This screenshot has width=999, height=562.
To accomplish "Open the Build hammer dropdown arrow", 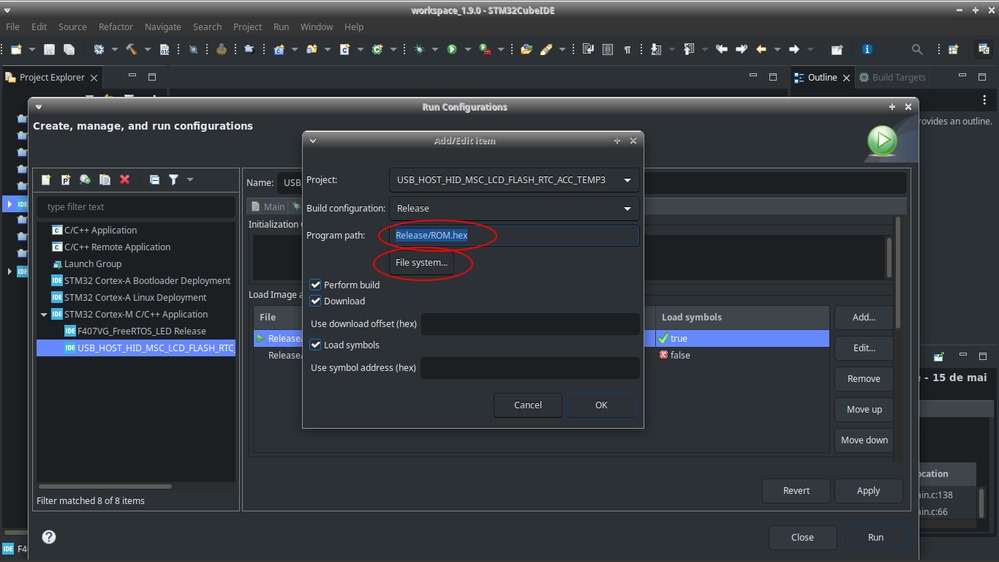I will pos(147,49).
